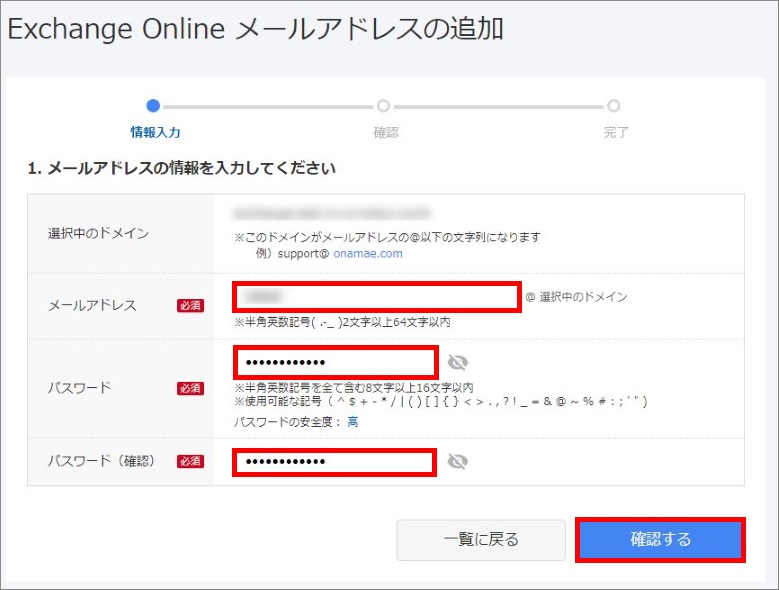This screenshot has width=779, height=590.
Task: Click the '※このドメインがメールアドレスの@以下の文字列になります' note
Action: tap(388, 237)
